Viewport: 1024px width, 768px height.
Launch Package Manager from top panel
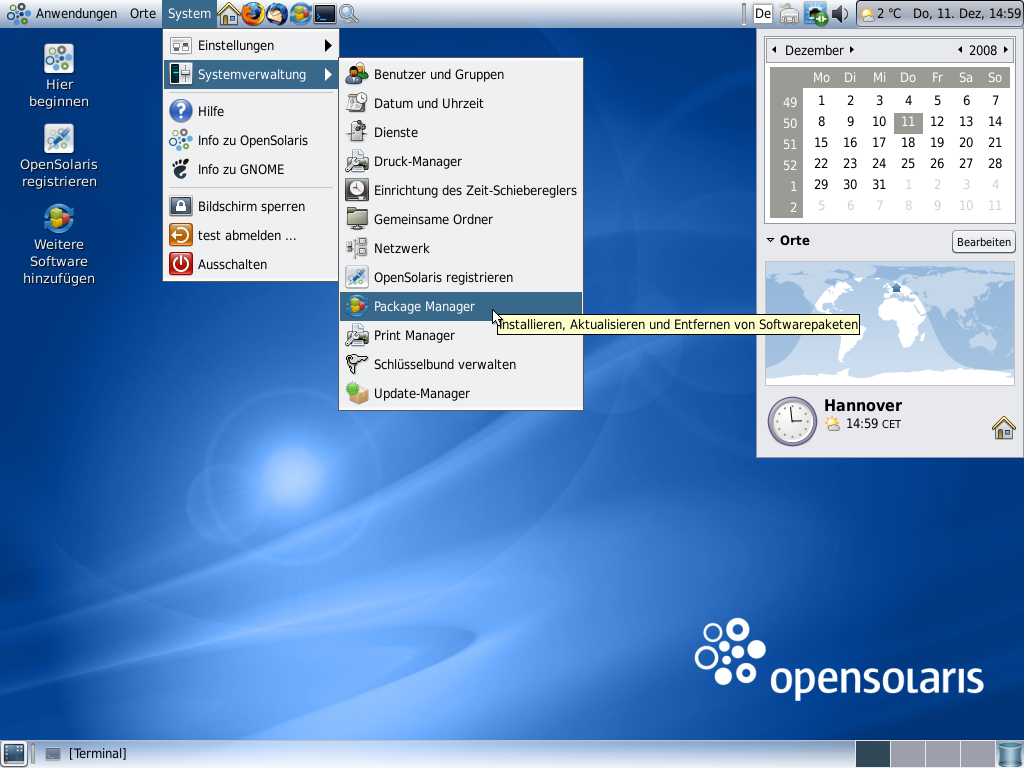coord(300,13)
